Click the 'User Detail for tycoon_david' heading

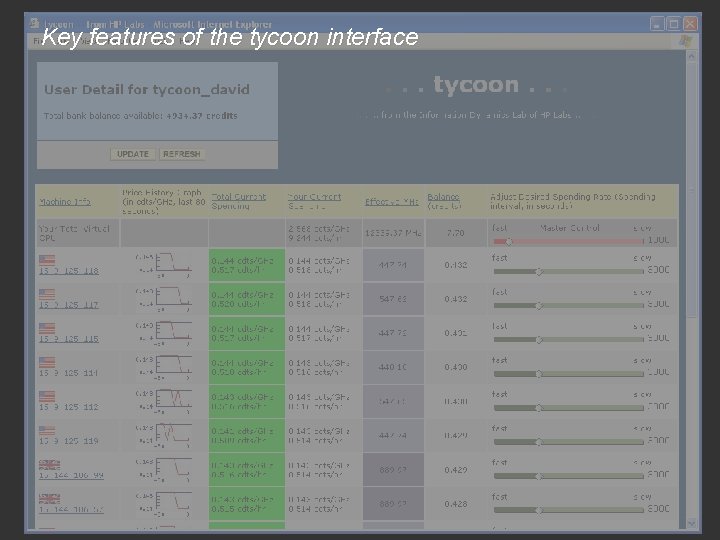click(x=147, y=90)
